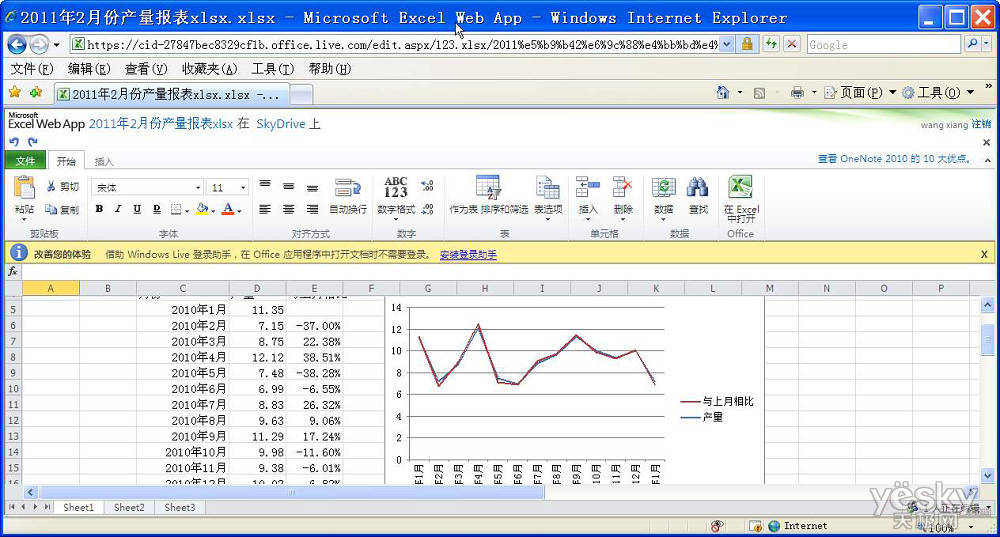
Task: Click the browser Back button
Action: (x=17, y=45)
